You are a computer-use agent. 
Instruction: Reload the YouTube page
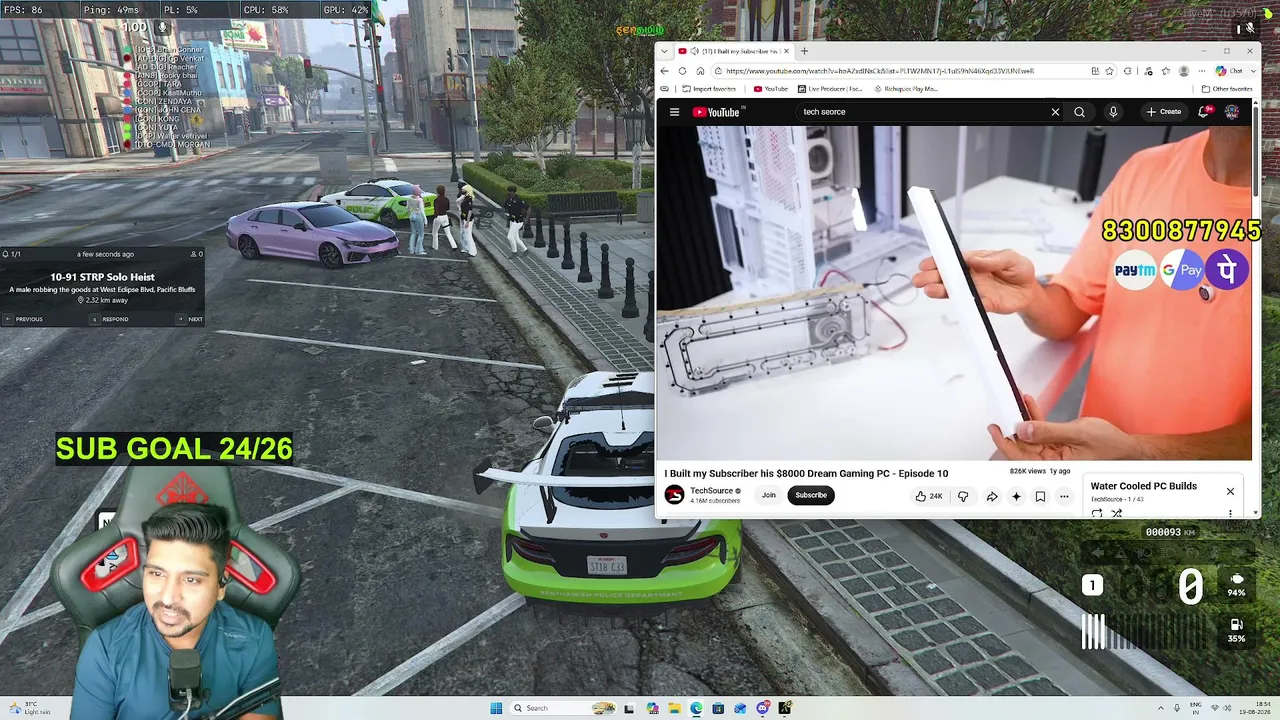pos(682,71)
